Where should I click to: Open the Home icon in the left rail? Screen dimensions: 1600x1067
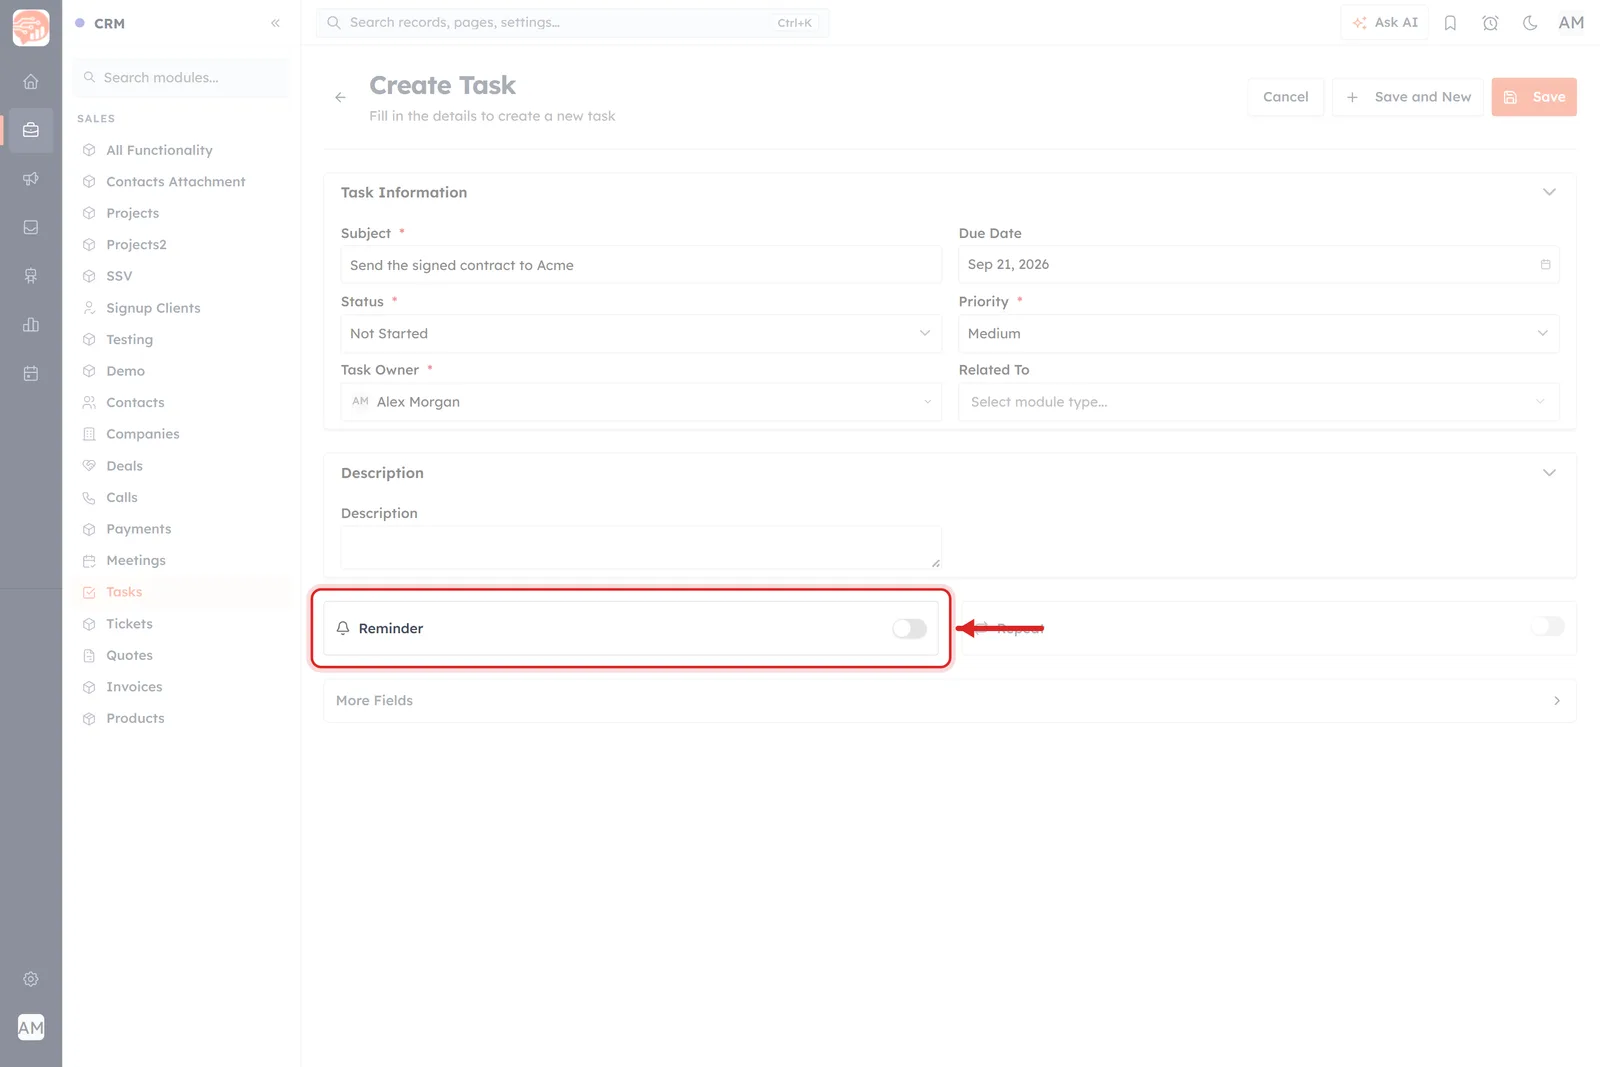point(31,82)
